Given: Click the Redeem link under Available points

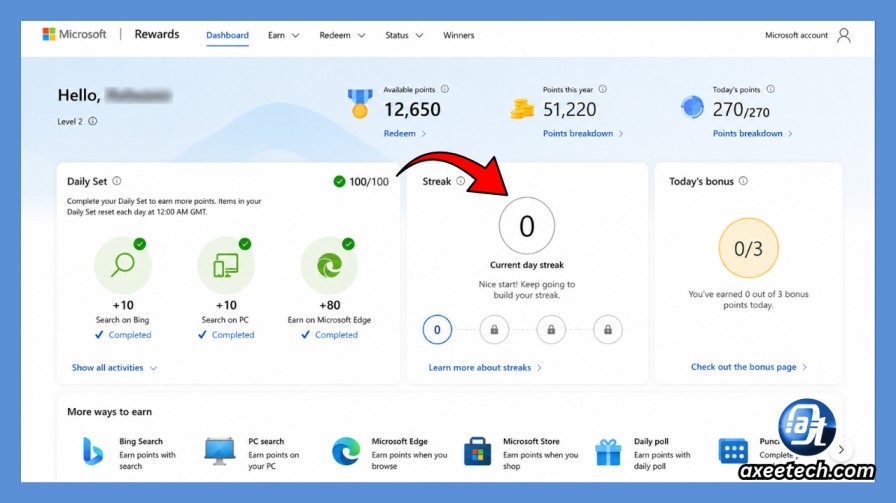Looking at the screenshot, I should coord(405,133).
